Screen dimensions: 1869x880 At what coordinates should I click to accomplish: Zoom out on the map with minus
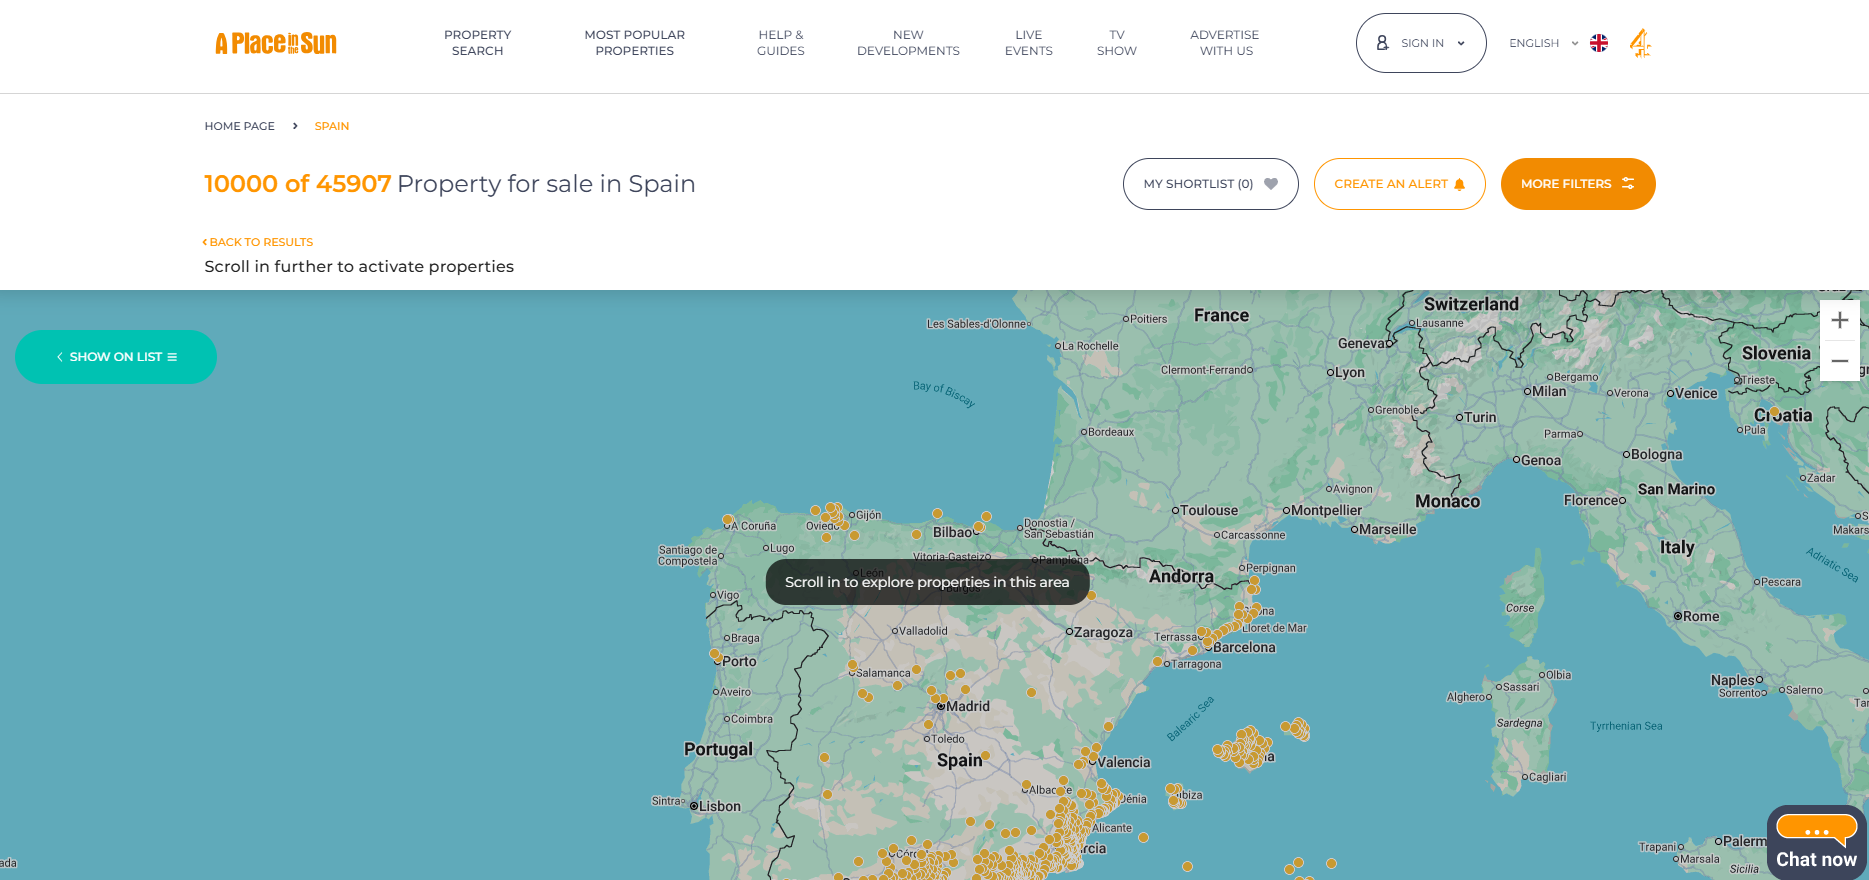click(x=1839, y=361)
